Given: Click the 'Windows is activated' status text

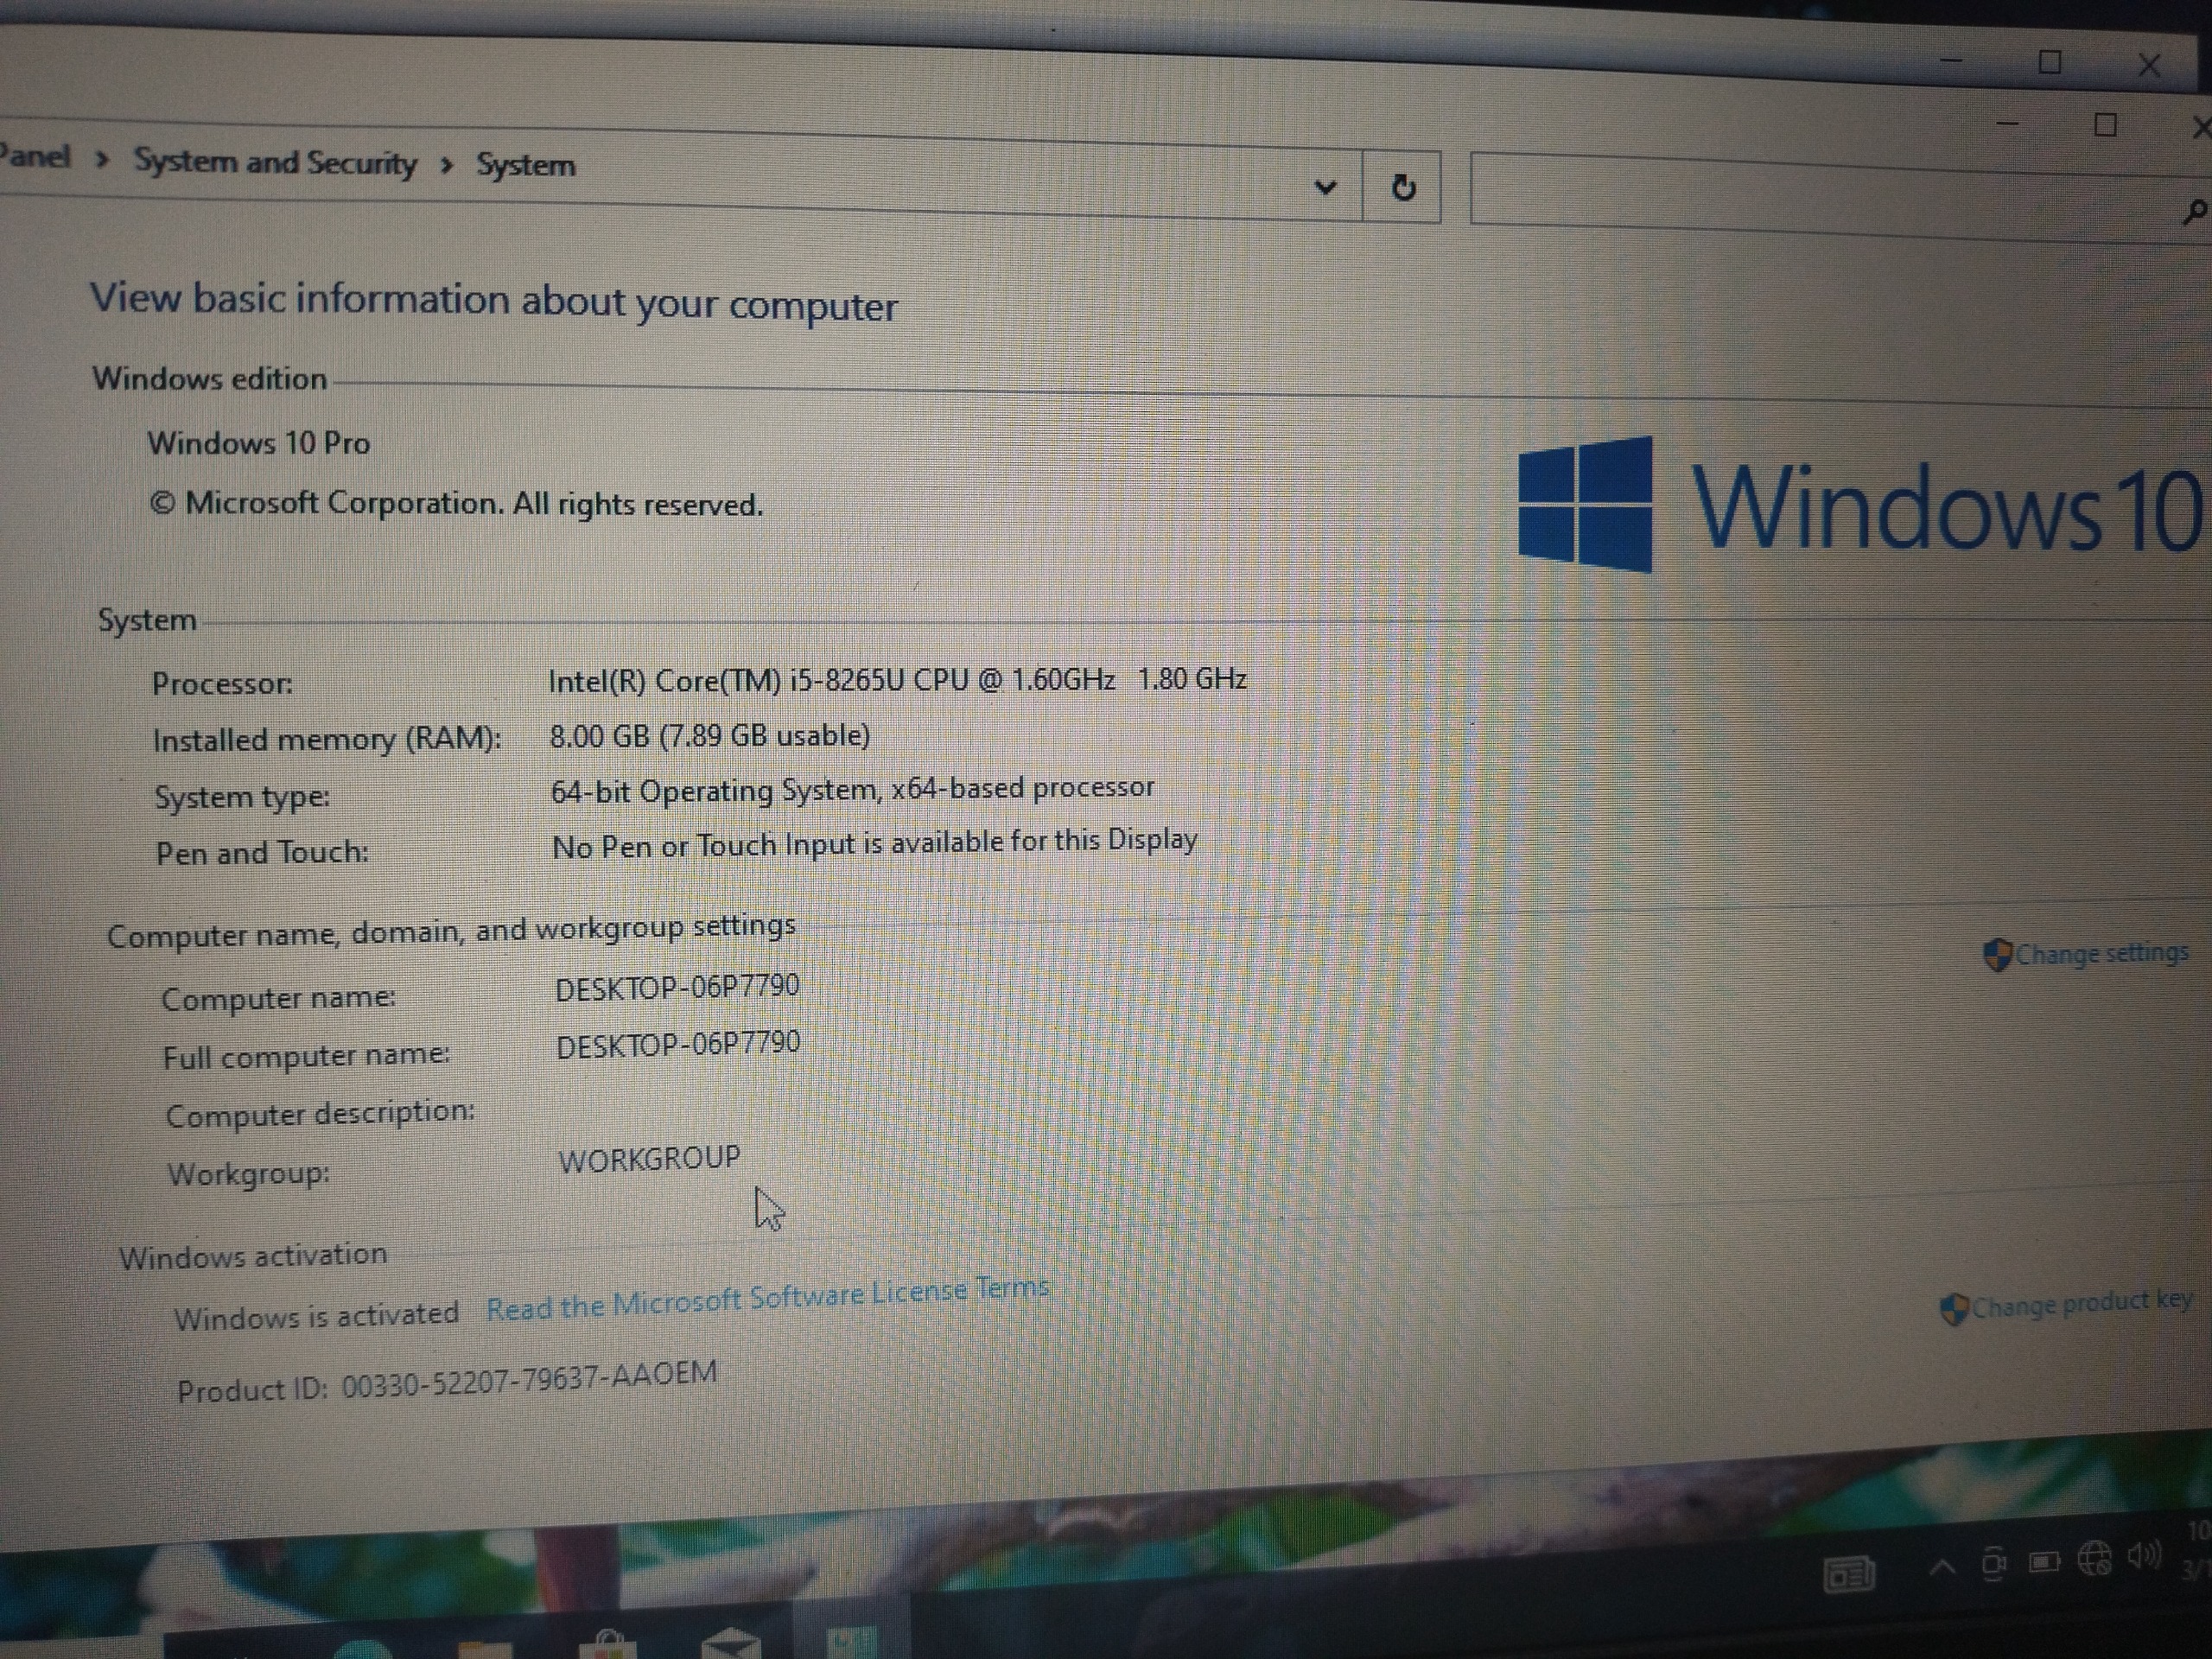Looking at the screenshot, I should pyautogui.click(x=316, y=1316).
